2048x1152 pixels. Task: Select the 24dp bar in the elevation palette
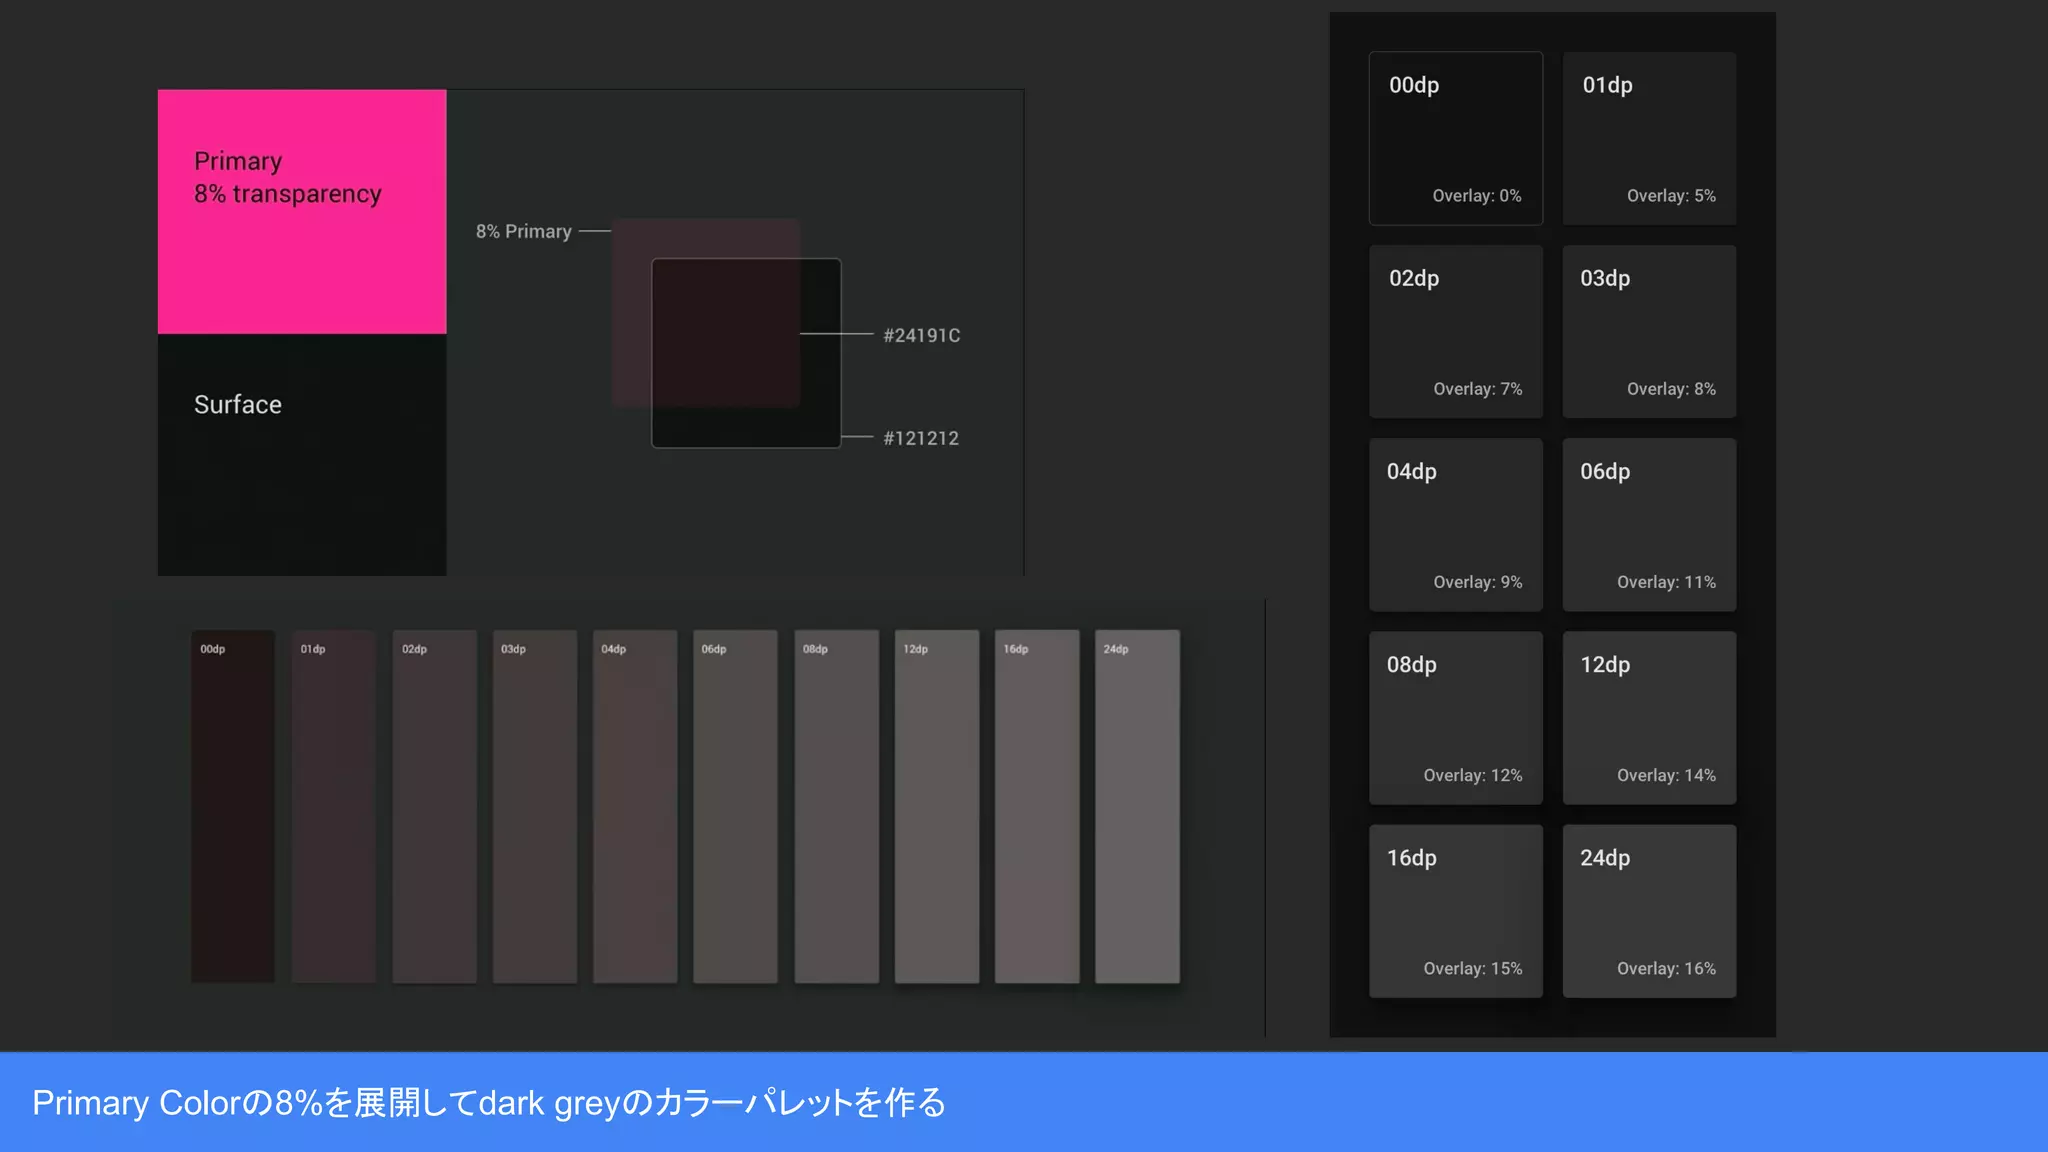pos(1138,806)
